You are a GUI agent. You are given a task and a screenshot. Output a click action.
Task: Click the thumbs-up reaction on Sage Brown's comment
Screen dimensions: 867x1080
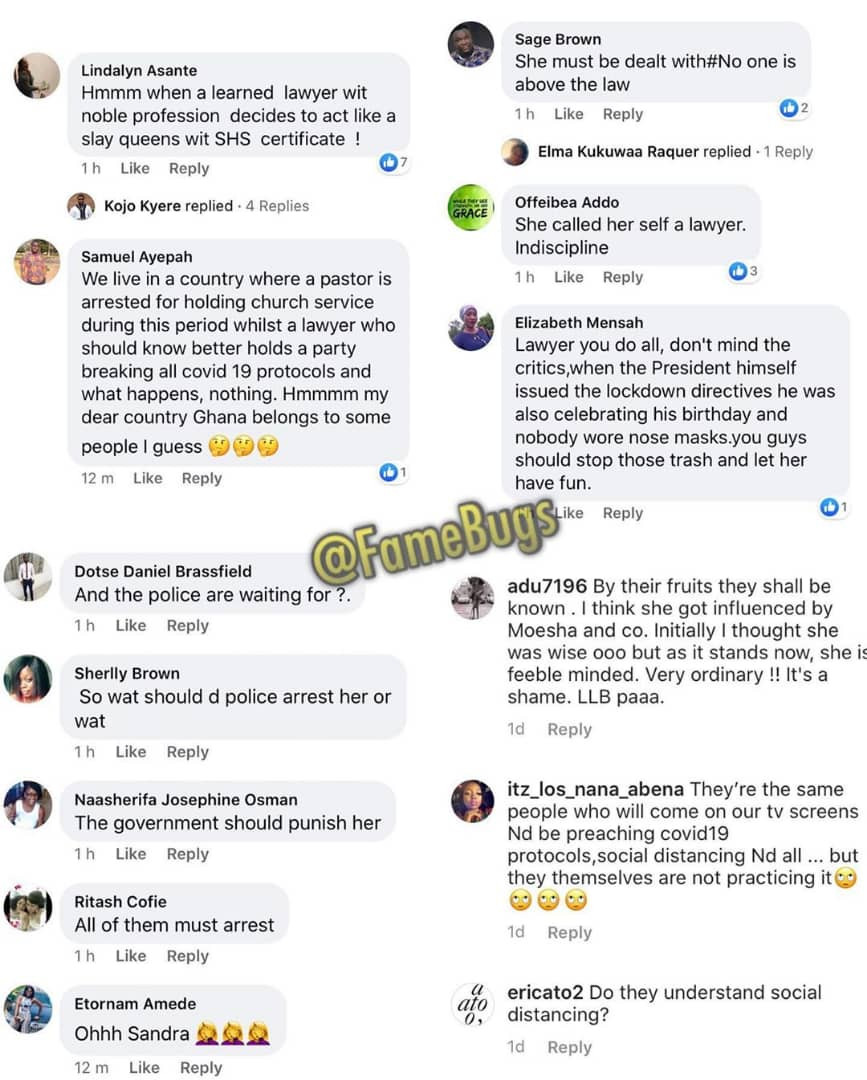tap(788, 107)
